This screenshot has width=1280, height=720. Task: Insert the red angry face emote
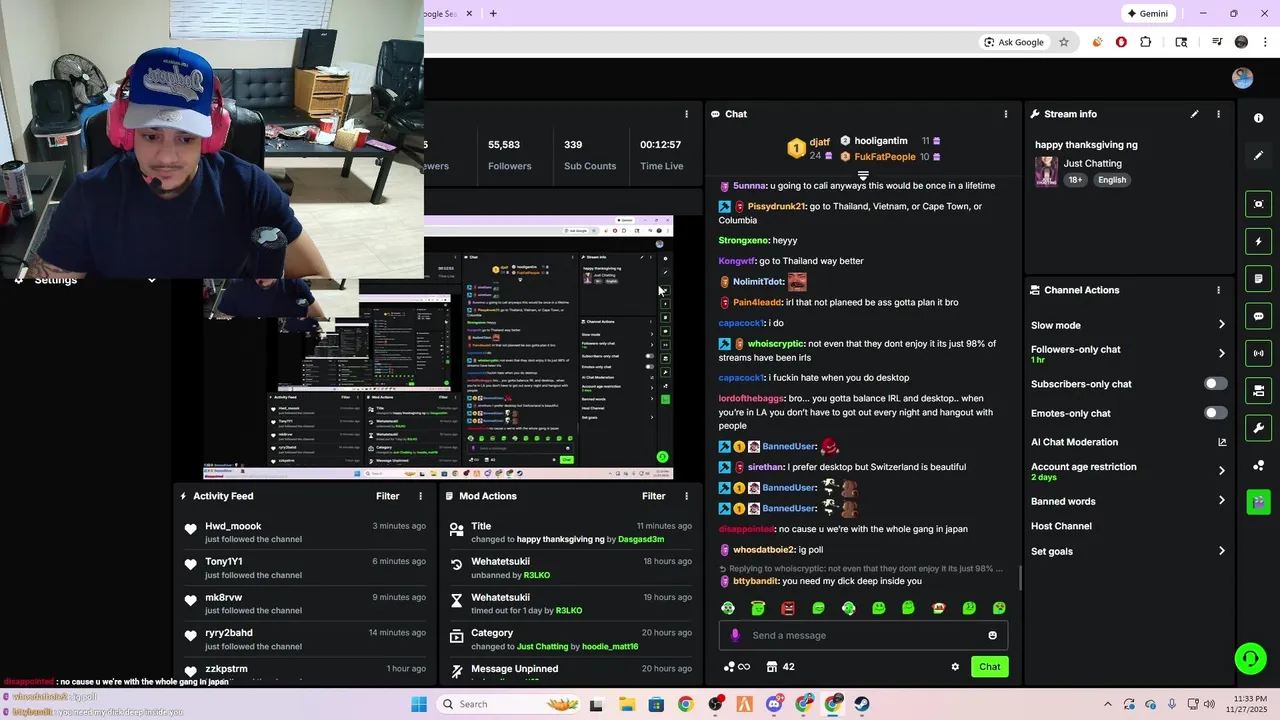(788, 608)
